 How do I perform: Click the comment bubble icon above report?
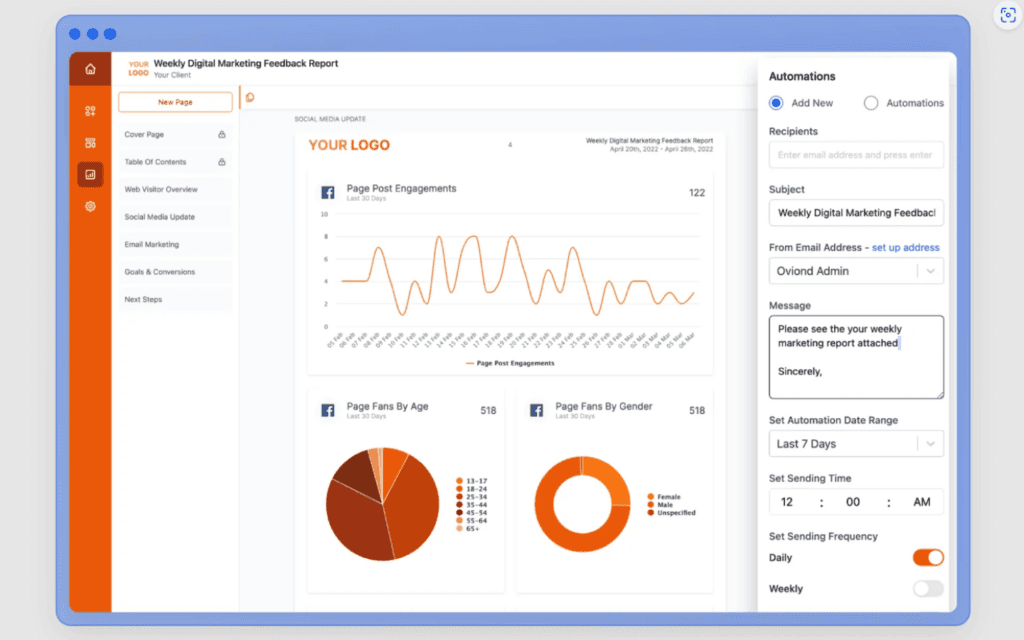(x=250, y=98)
